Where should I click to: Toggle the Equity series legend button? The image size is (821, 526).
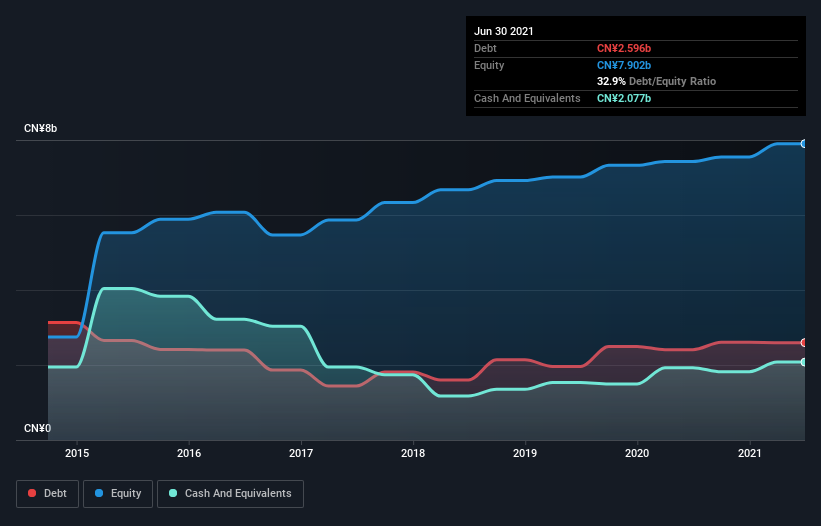tap(118, 494)
